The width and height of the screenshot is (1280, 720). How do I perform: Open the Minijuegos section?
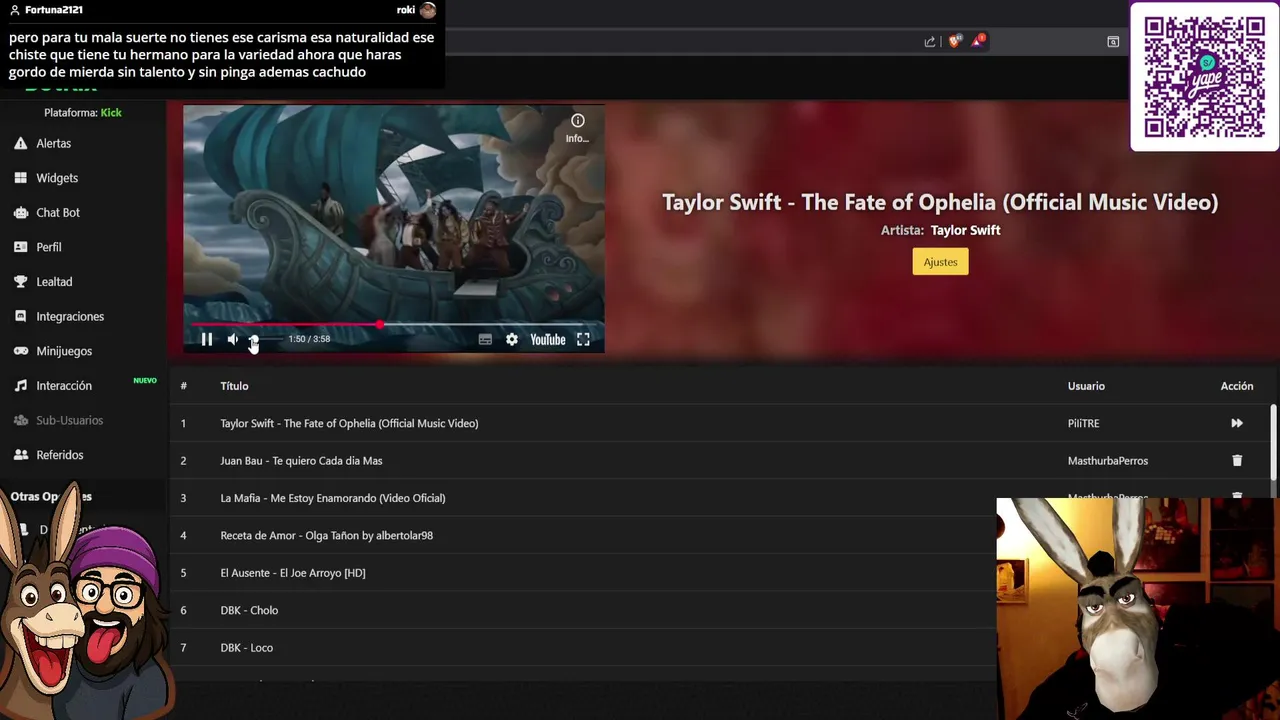click(64, 351)
